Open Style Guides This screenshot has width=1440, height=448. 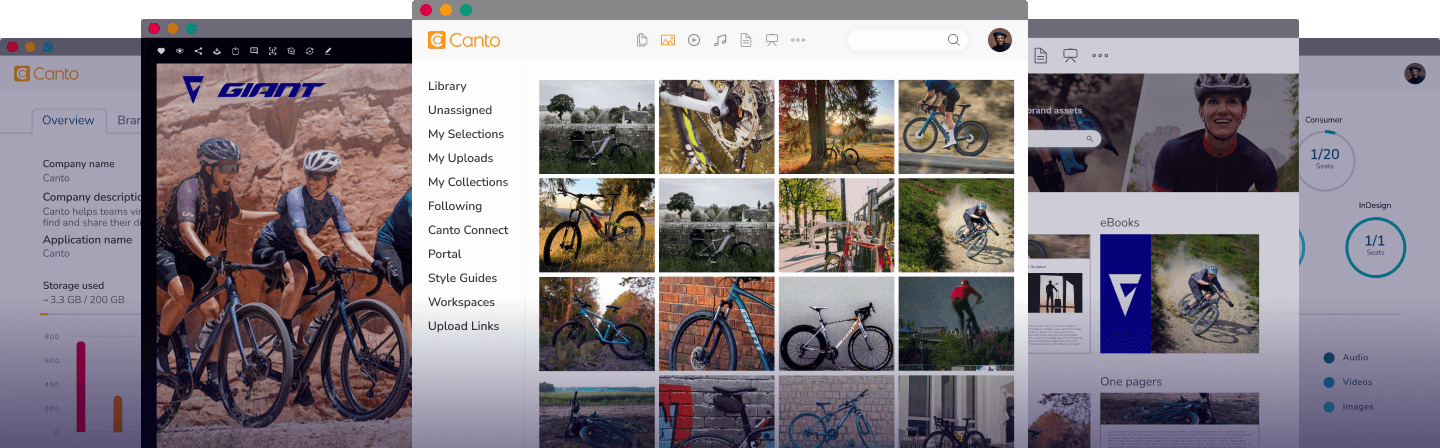click(x=463, y=278)
